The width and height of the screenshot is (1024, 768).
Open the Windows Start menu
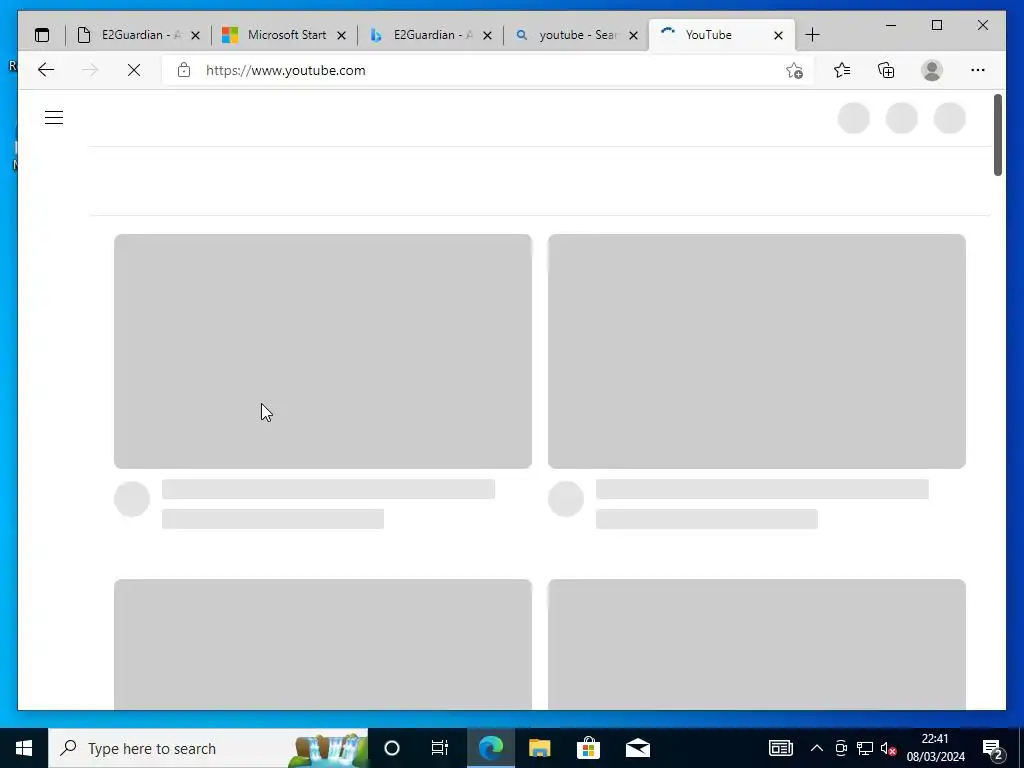pyautogui.click(x=24, y=748)
